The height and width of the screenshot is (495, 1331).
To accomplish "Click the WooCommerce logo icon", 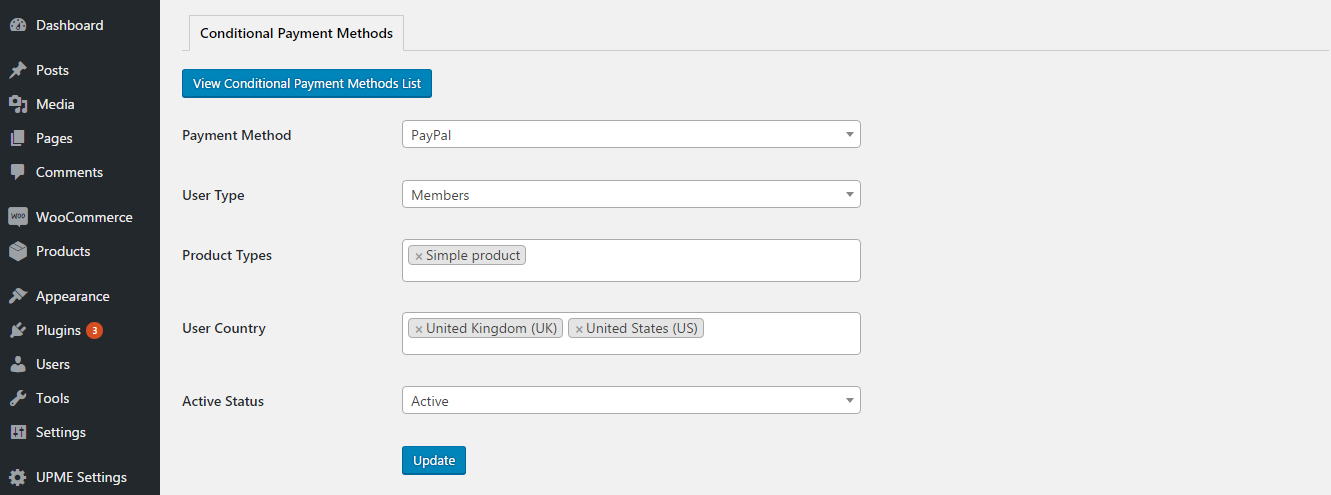I will pyautogui.click(x=18, y=217).
